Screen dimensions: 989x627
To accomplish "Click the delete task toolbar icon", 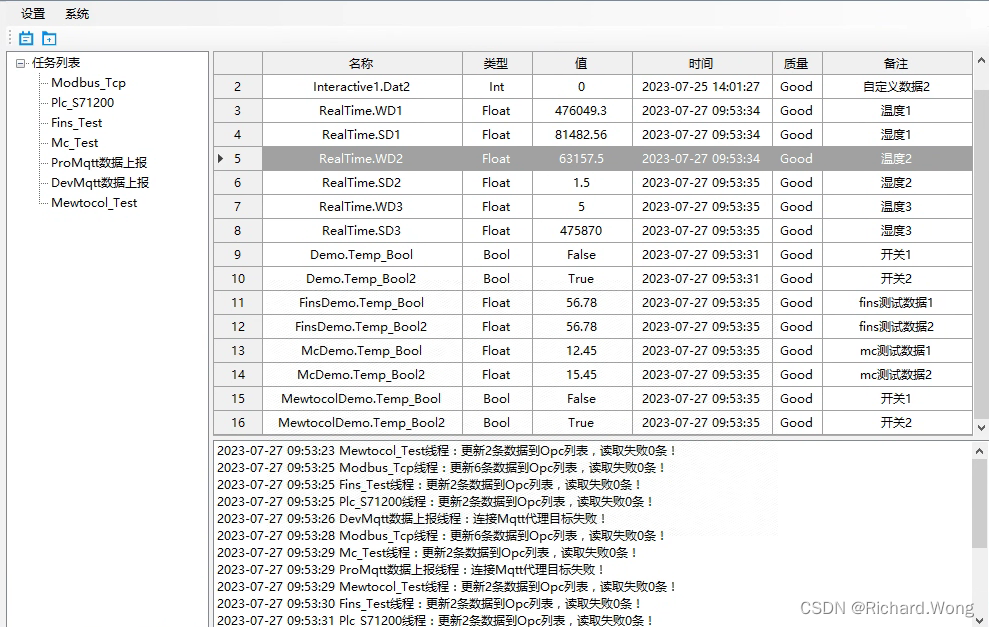I will coord(26,38).
